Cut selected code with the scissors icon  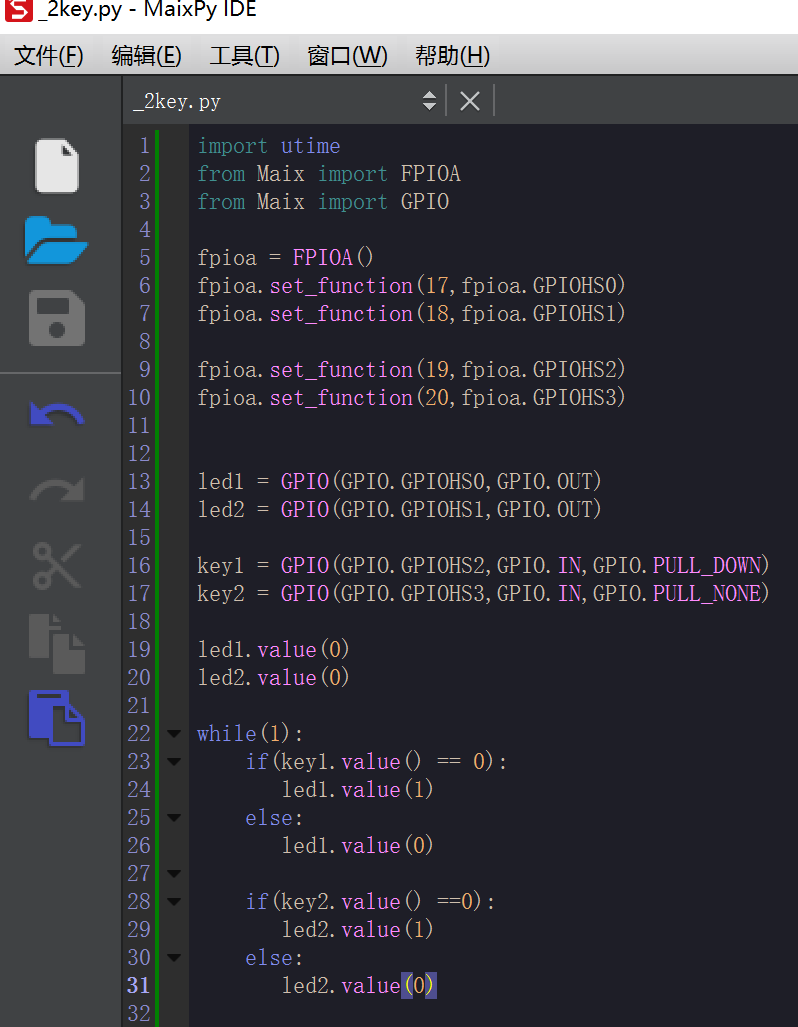57,565
